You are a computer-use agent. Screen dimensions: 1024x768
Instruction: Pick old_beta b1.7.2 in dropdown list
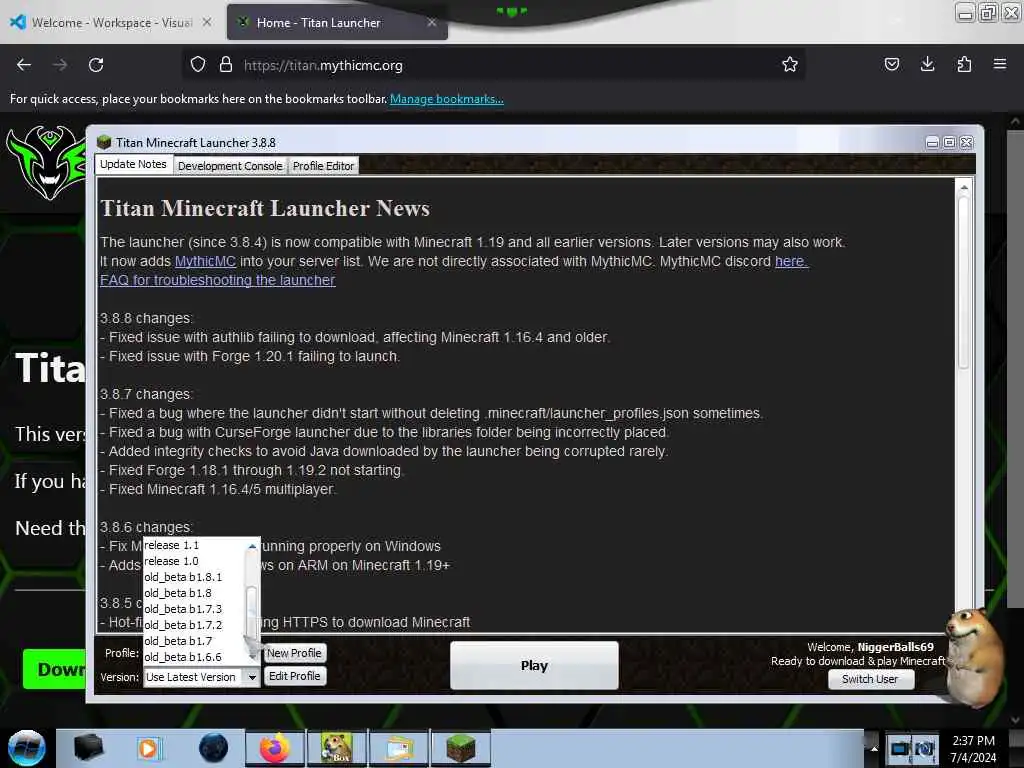click(193, 625)
